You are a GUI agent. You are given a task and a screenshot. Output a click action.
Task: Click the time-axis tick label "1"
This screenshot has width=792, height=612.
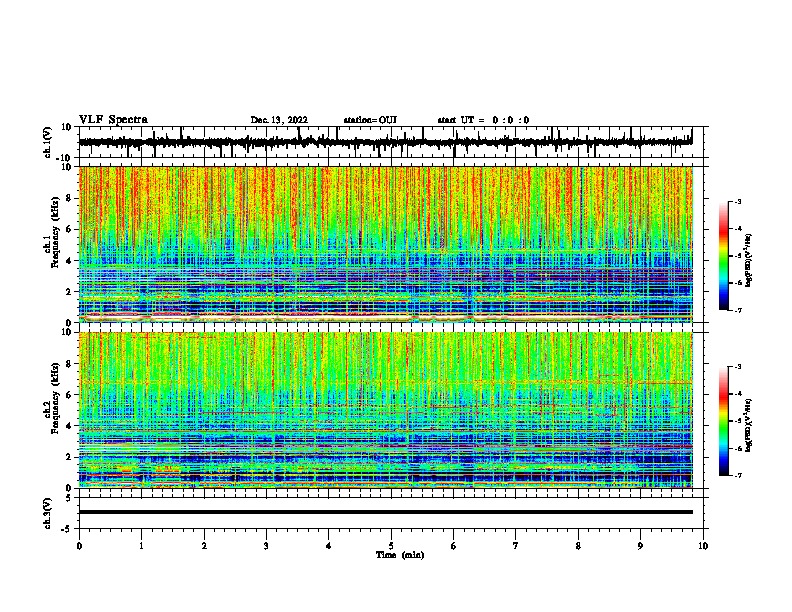point(141,546)
